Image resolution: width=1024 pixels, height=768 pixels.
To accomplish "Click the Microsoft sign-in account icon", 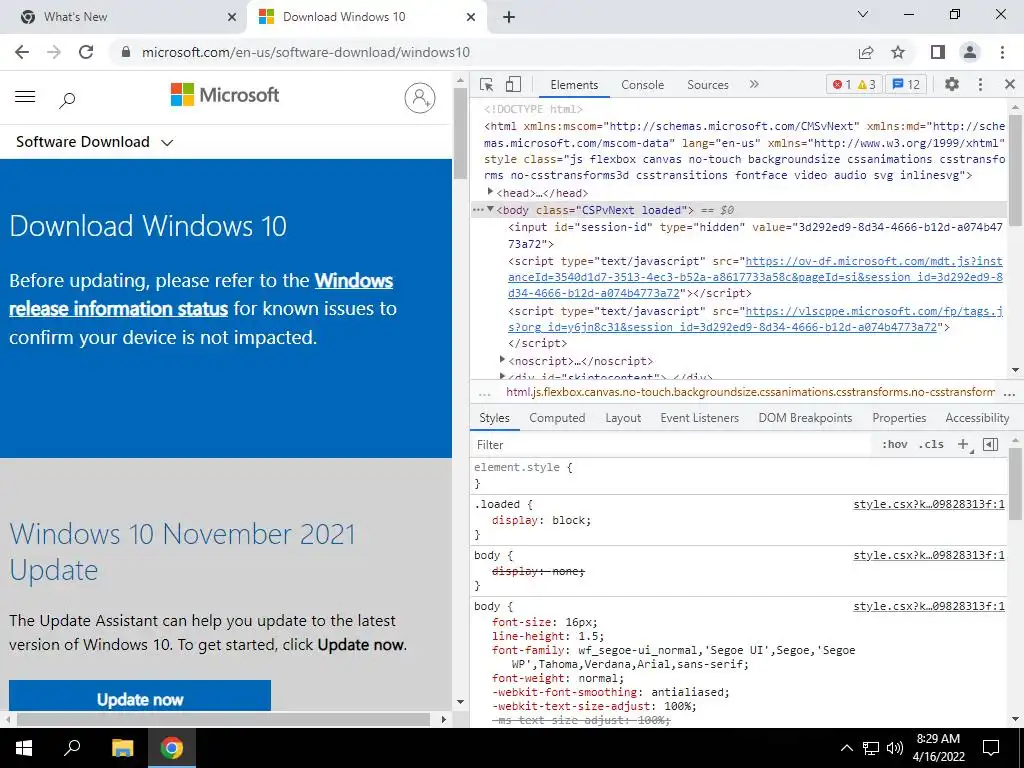I will coord(420,97).
